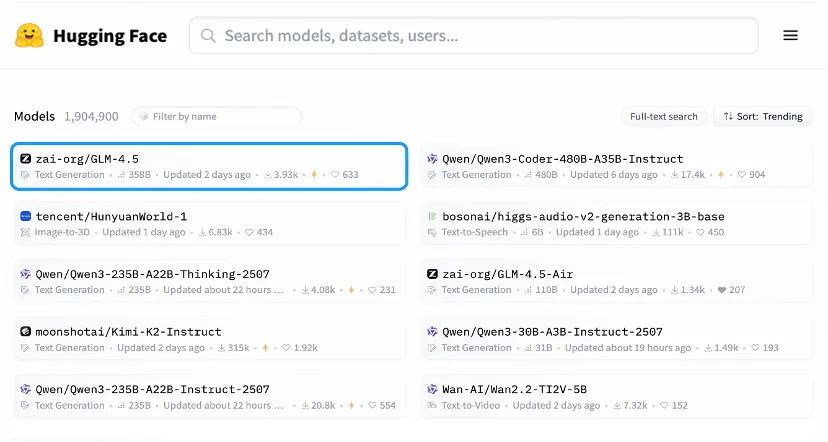Image resolution: width=828 pixels, height=442 pixels.
Task: Click the Hugging Face title text
Action: pos(110,36)
